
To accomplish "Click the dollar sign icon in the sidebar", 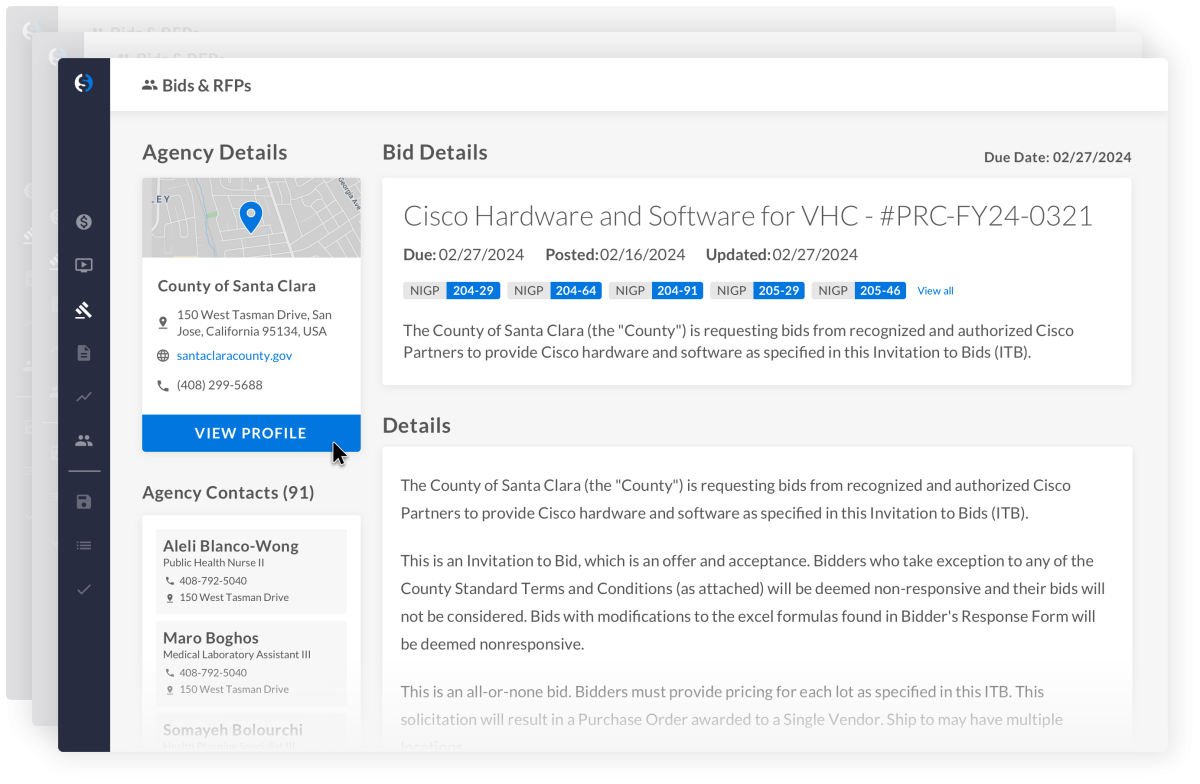I will click(x=84, y=222).
